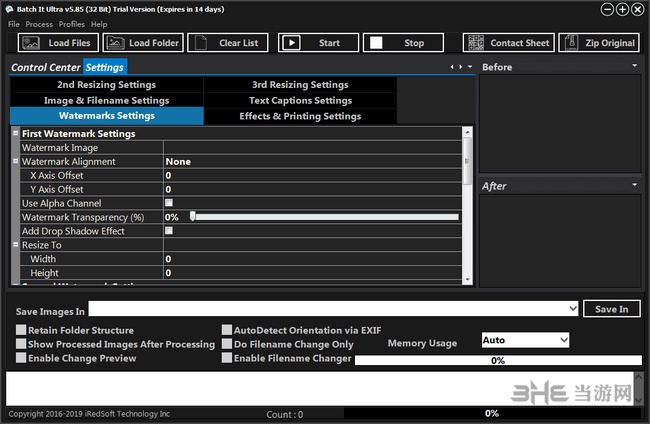The height and width of the screenshot is (424, 650).
Task: Click the Load Files button label
Action: pyautogui.click(x=69, y=43)
